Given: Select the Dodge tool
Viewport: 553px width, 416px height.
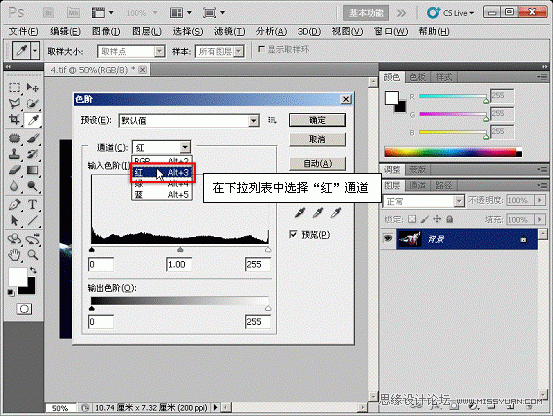Looking at the screenshot, I should click(32, 186).
